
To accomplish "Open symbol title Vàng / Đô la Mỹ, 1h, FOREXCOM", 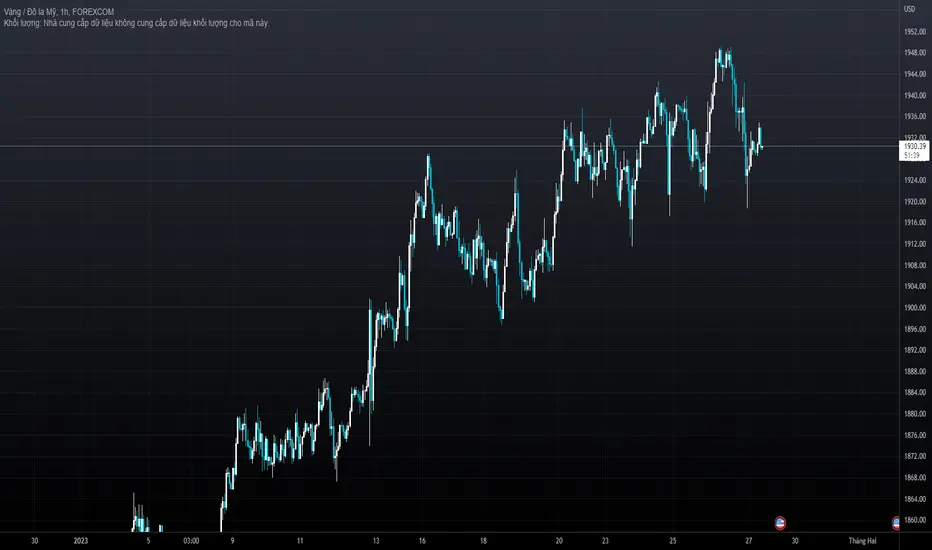I will pyautogui.click(x=59, y=11).
